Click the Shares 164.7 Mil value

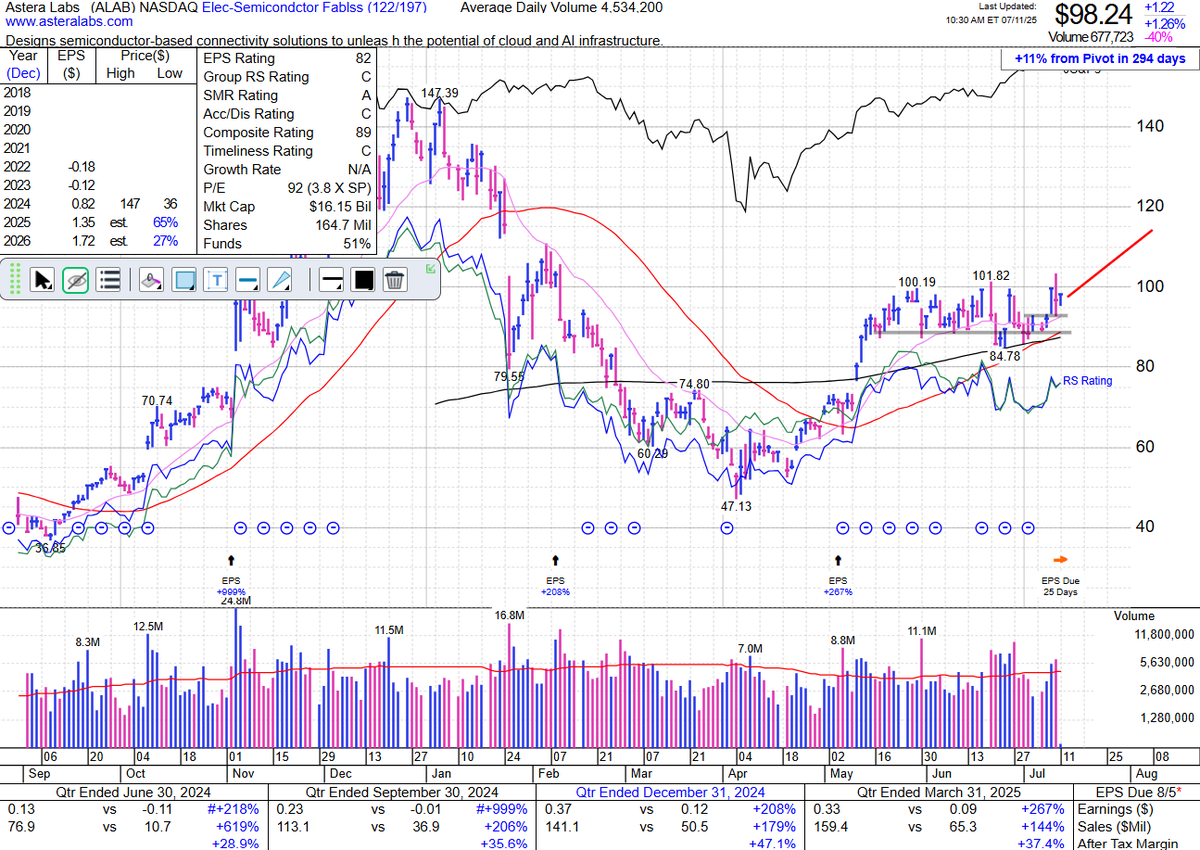[x=342, y=225]
